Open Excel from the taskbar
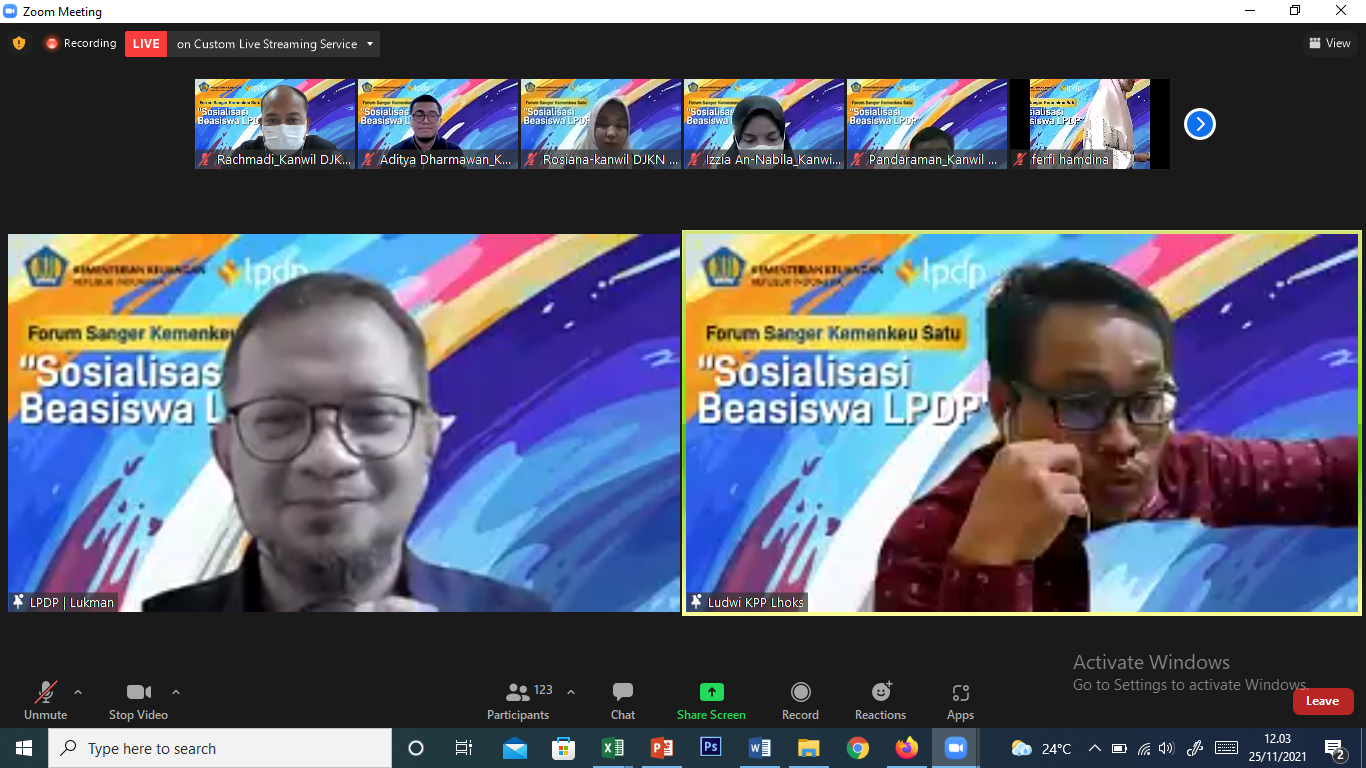 coord(613,748)
